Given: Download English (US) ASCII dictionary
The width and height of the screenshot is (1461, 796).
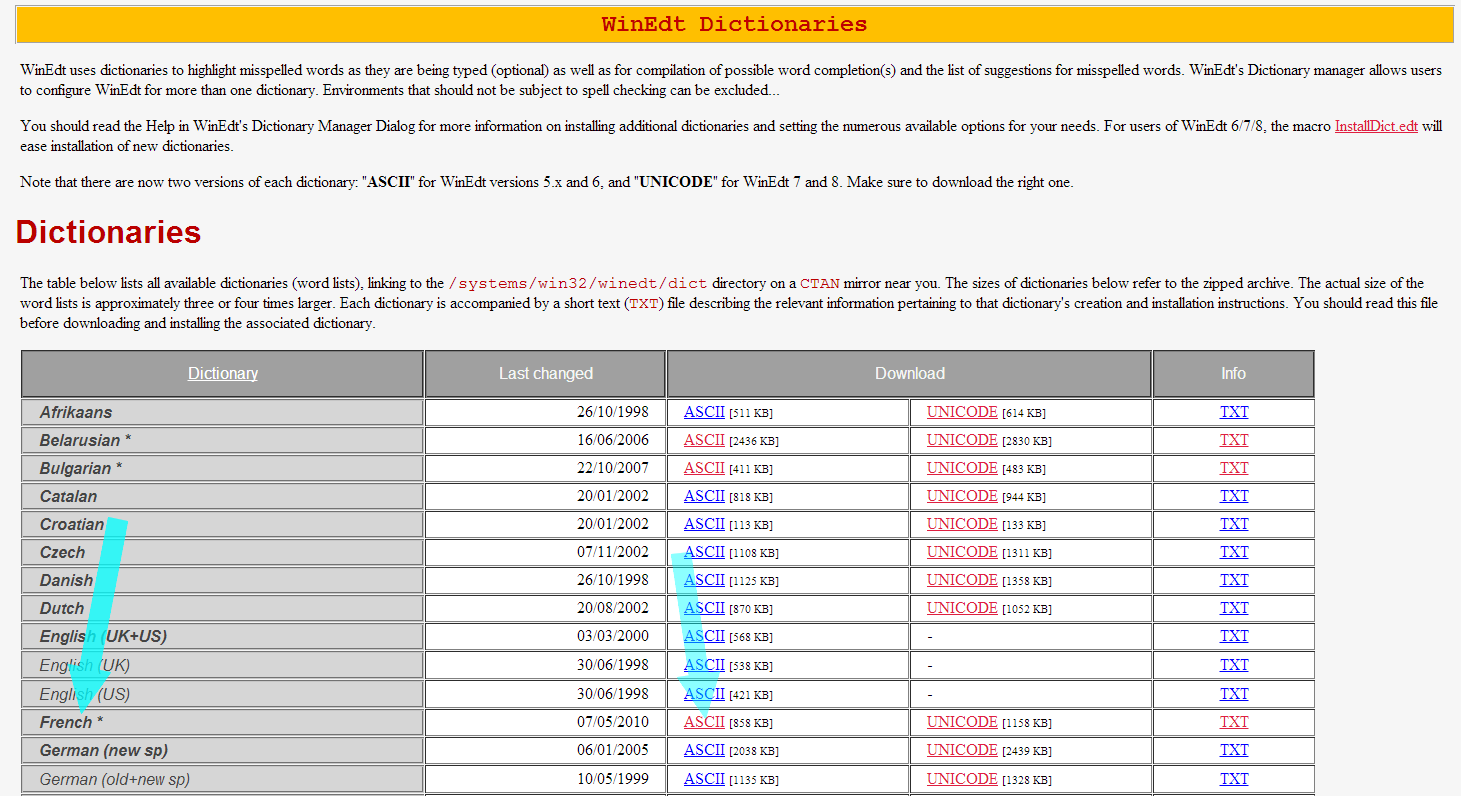Looking at the screenshot, I should pyautogui.click(x=704, y=694).
